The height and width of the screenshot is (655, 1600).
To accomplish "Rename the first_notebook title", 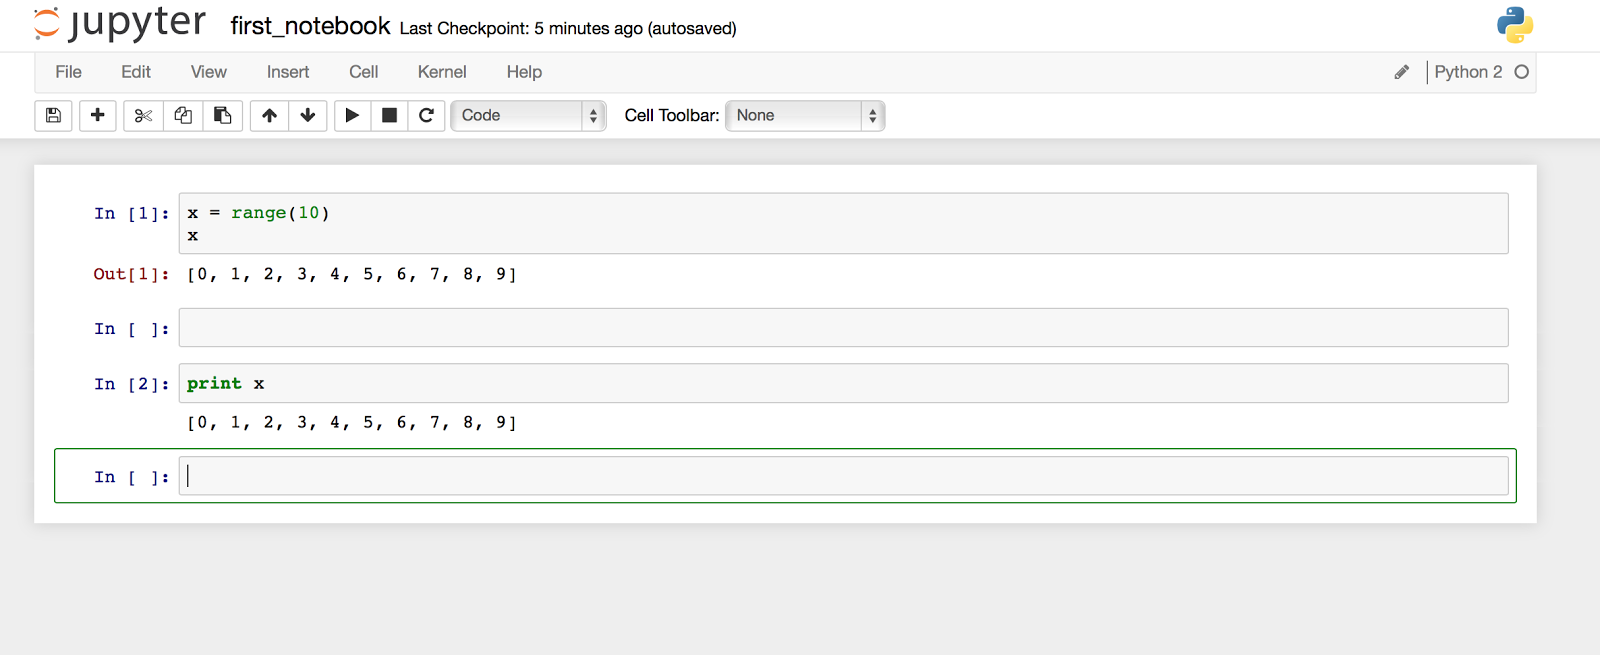I will pos(310,26).
